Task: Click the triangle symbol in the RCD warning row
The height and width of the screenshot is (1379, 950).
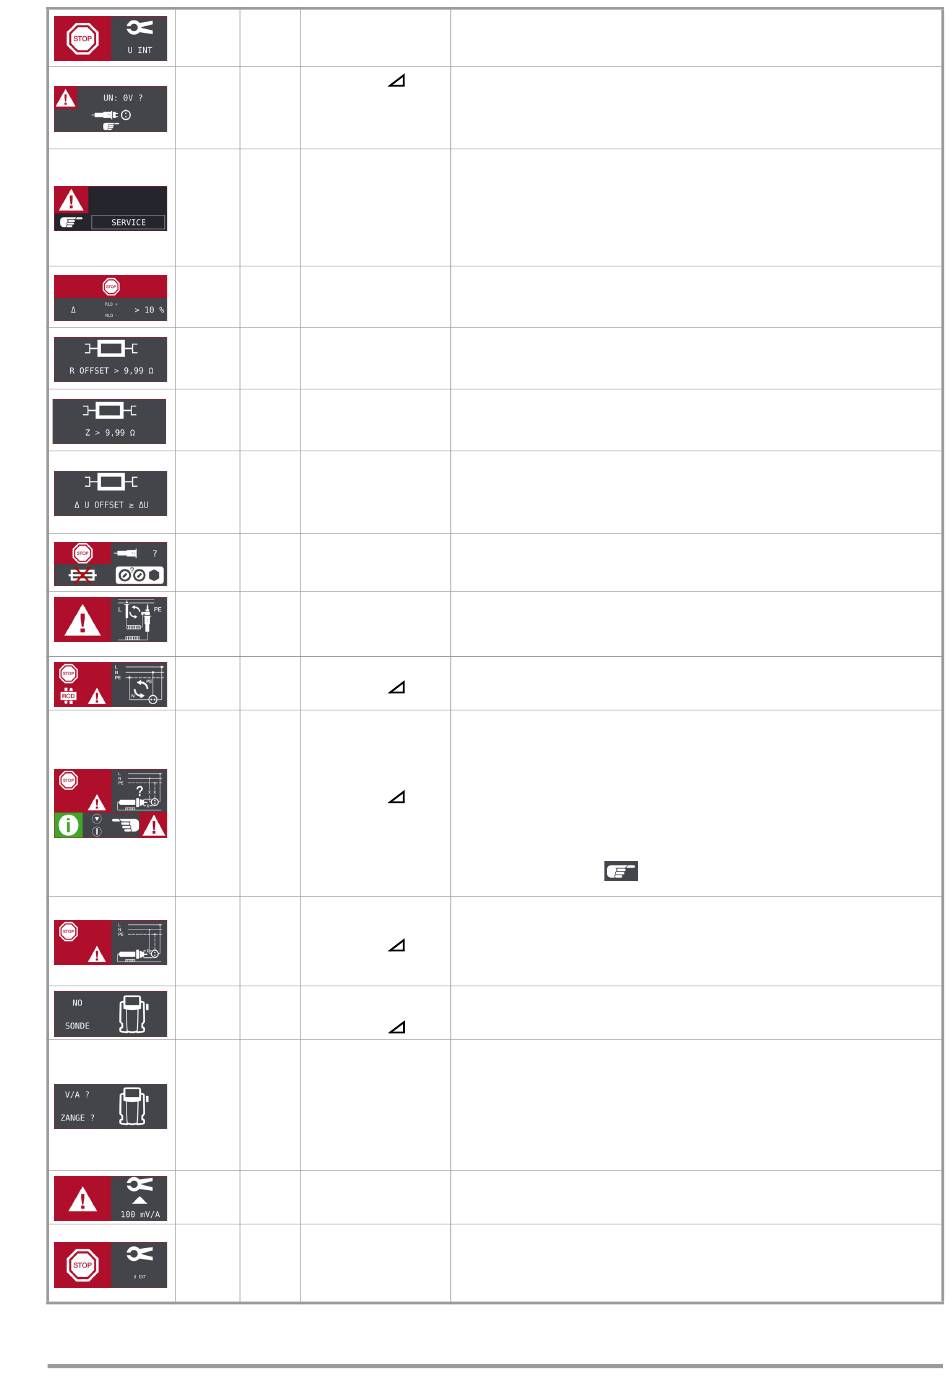Action: [396, 689]
